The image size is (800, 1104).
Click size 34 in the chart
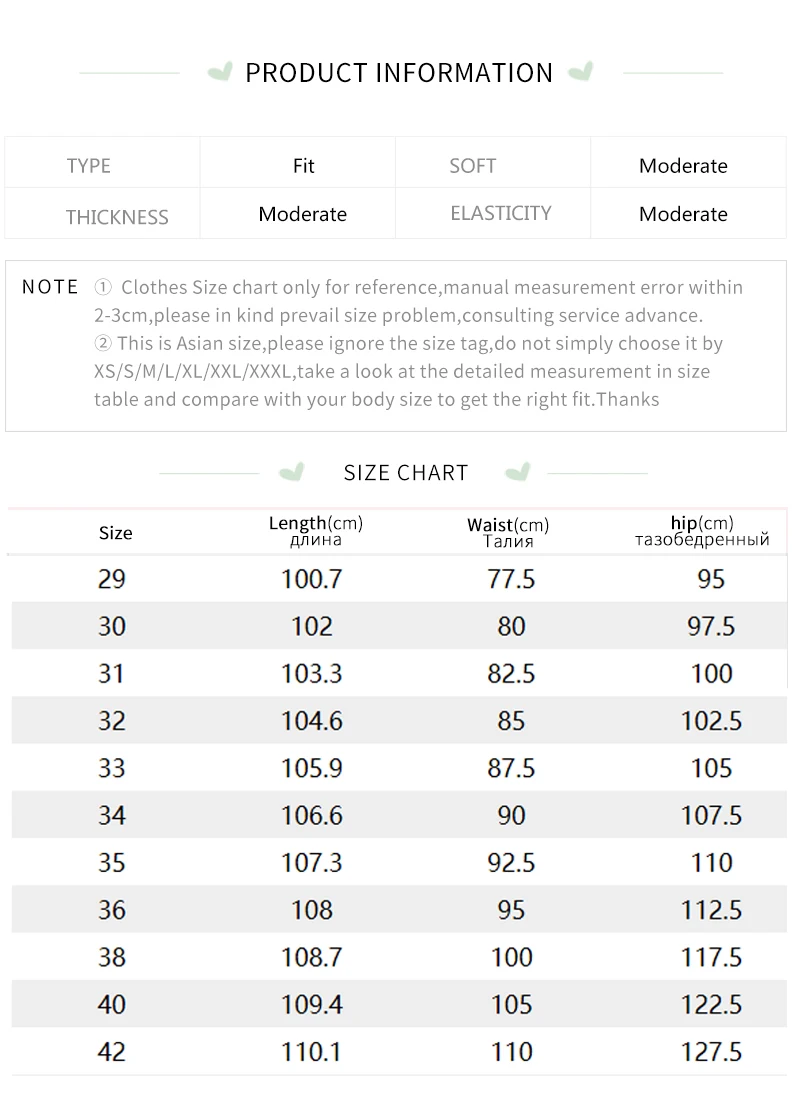point(112,816)
